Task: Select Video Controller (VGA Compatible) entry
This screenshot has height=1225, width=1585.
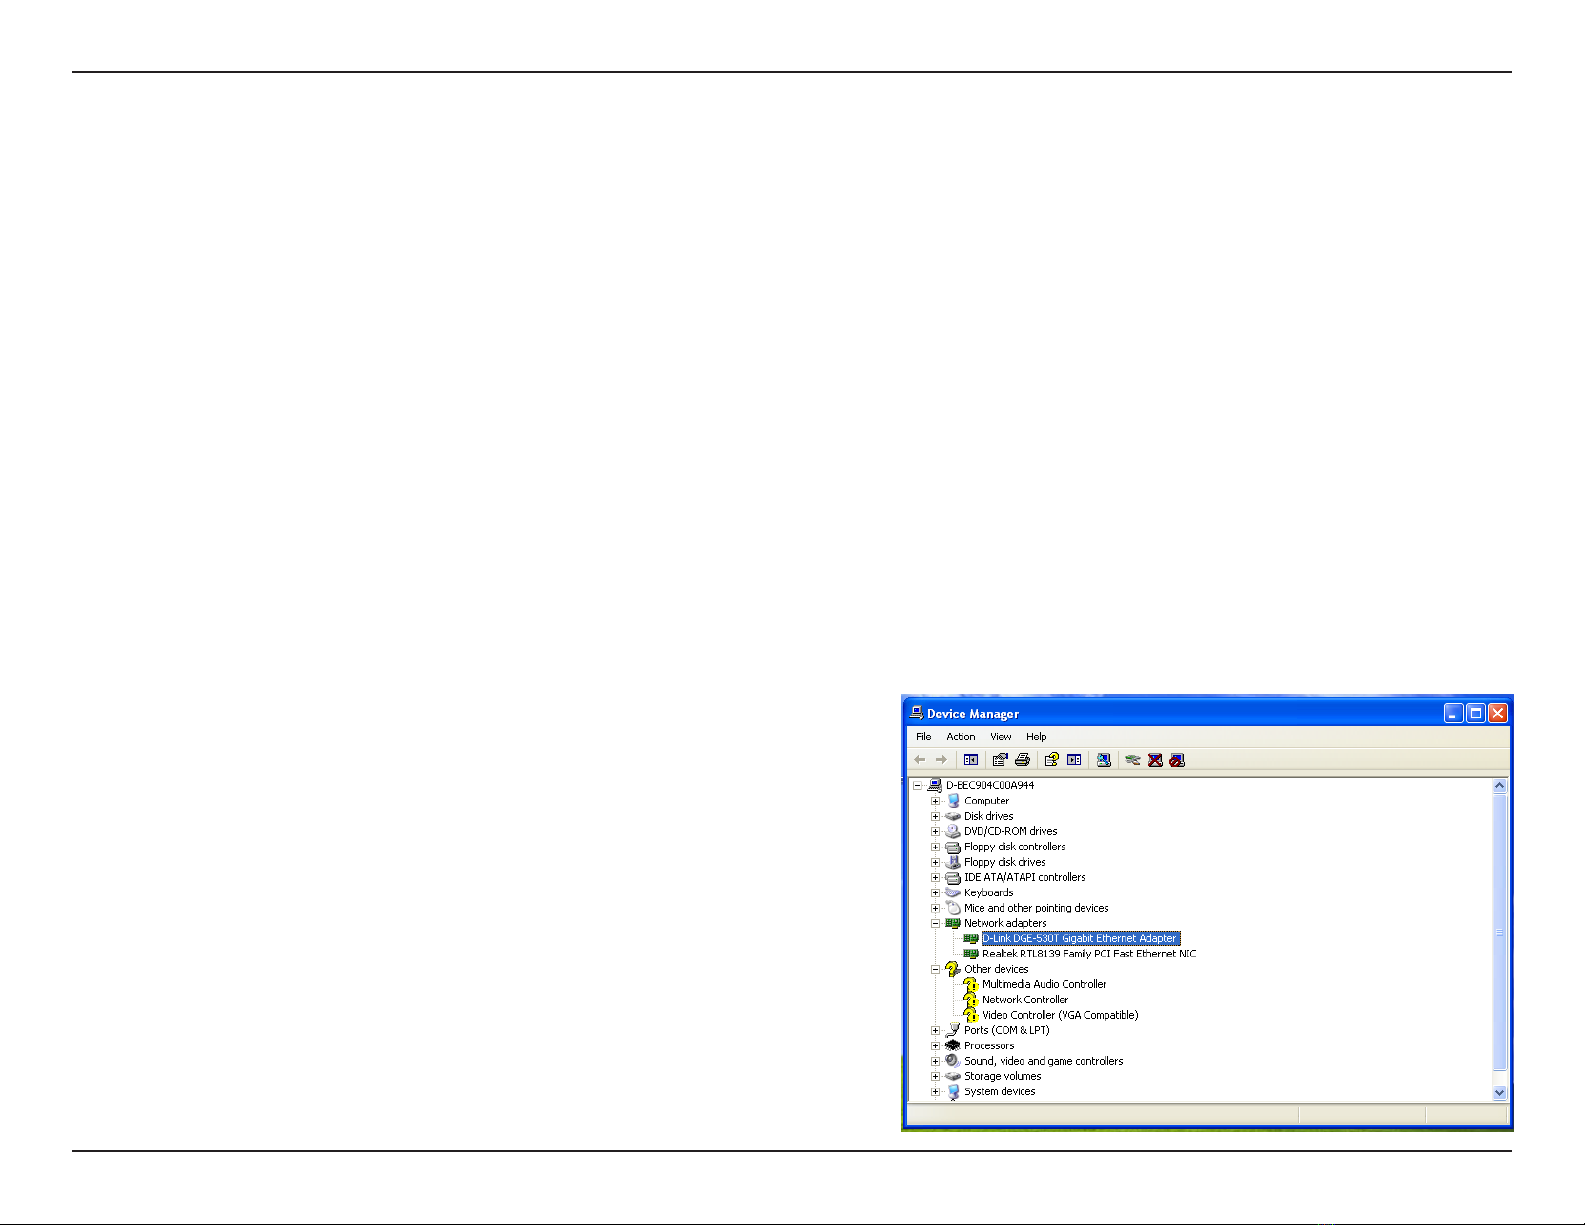Action: (1060, 1015)
